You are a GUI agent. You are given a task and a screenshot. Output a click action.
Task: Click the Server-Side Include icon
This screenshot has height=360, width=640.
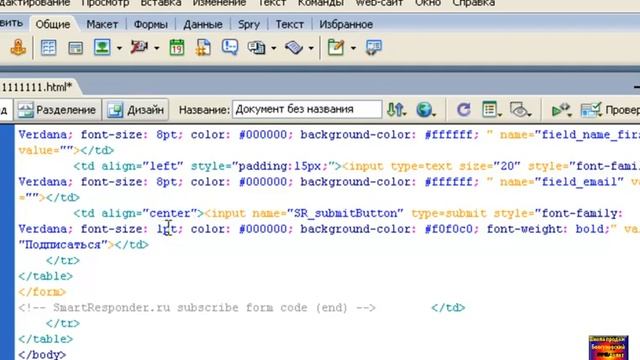pos(203,47)
